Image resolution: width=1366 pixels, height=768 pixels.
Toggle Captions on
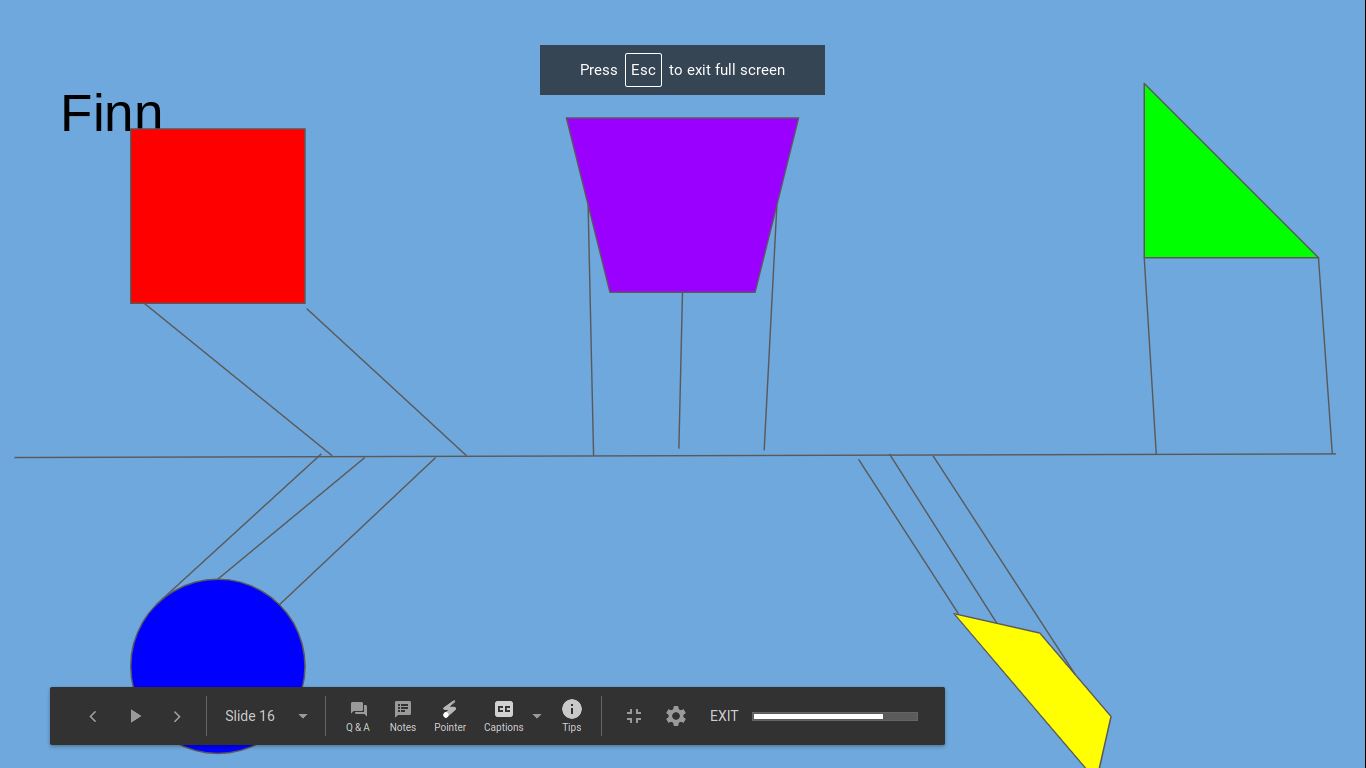tap(503, 716)
